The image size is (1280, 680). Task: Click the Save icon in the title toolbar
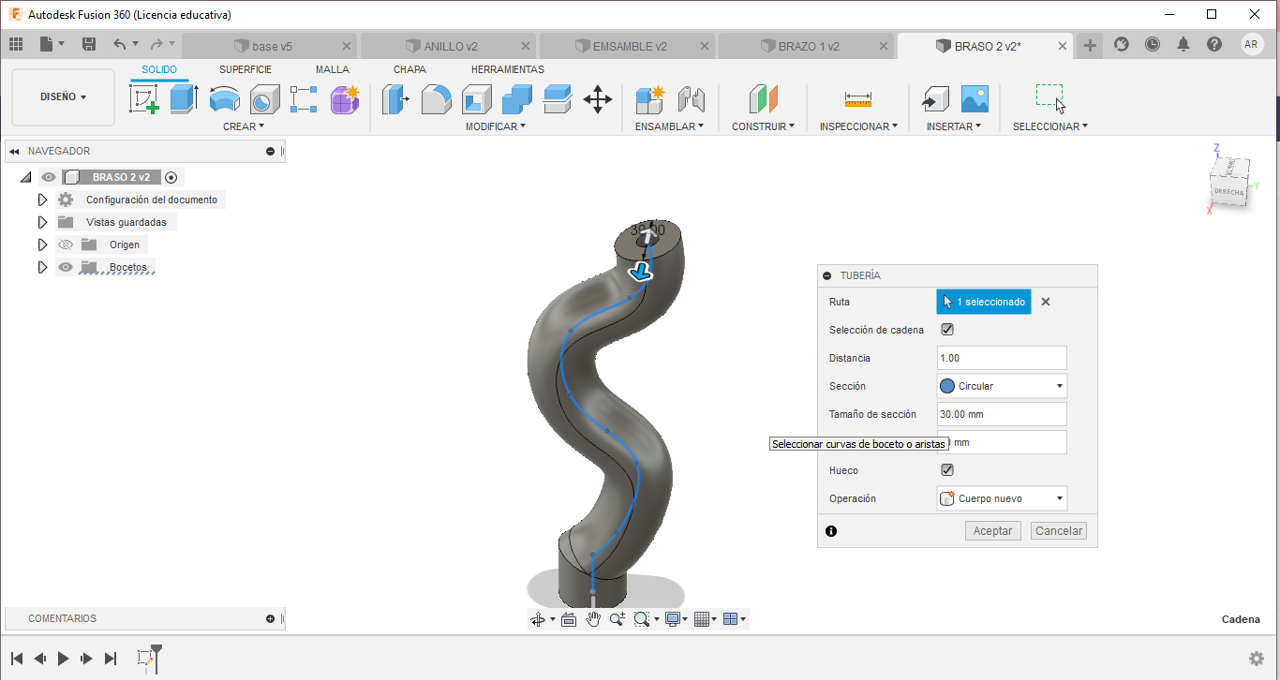(x=89, y=45)
